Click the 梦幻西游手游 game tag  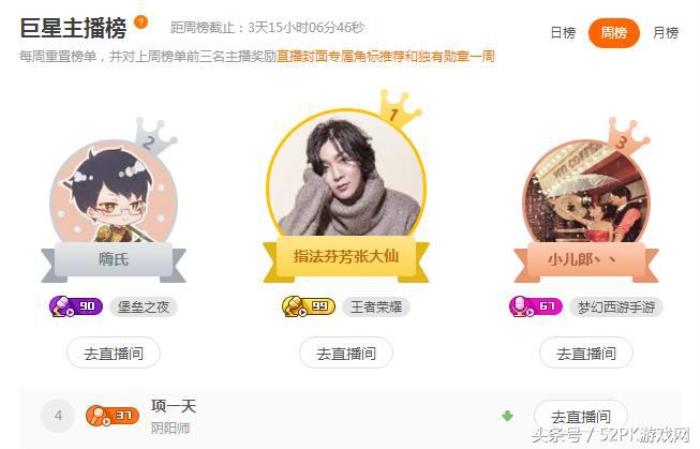pos(616,307)
